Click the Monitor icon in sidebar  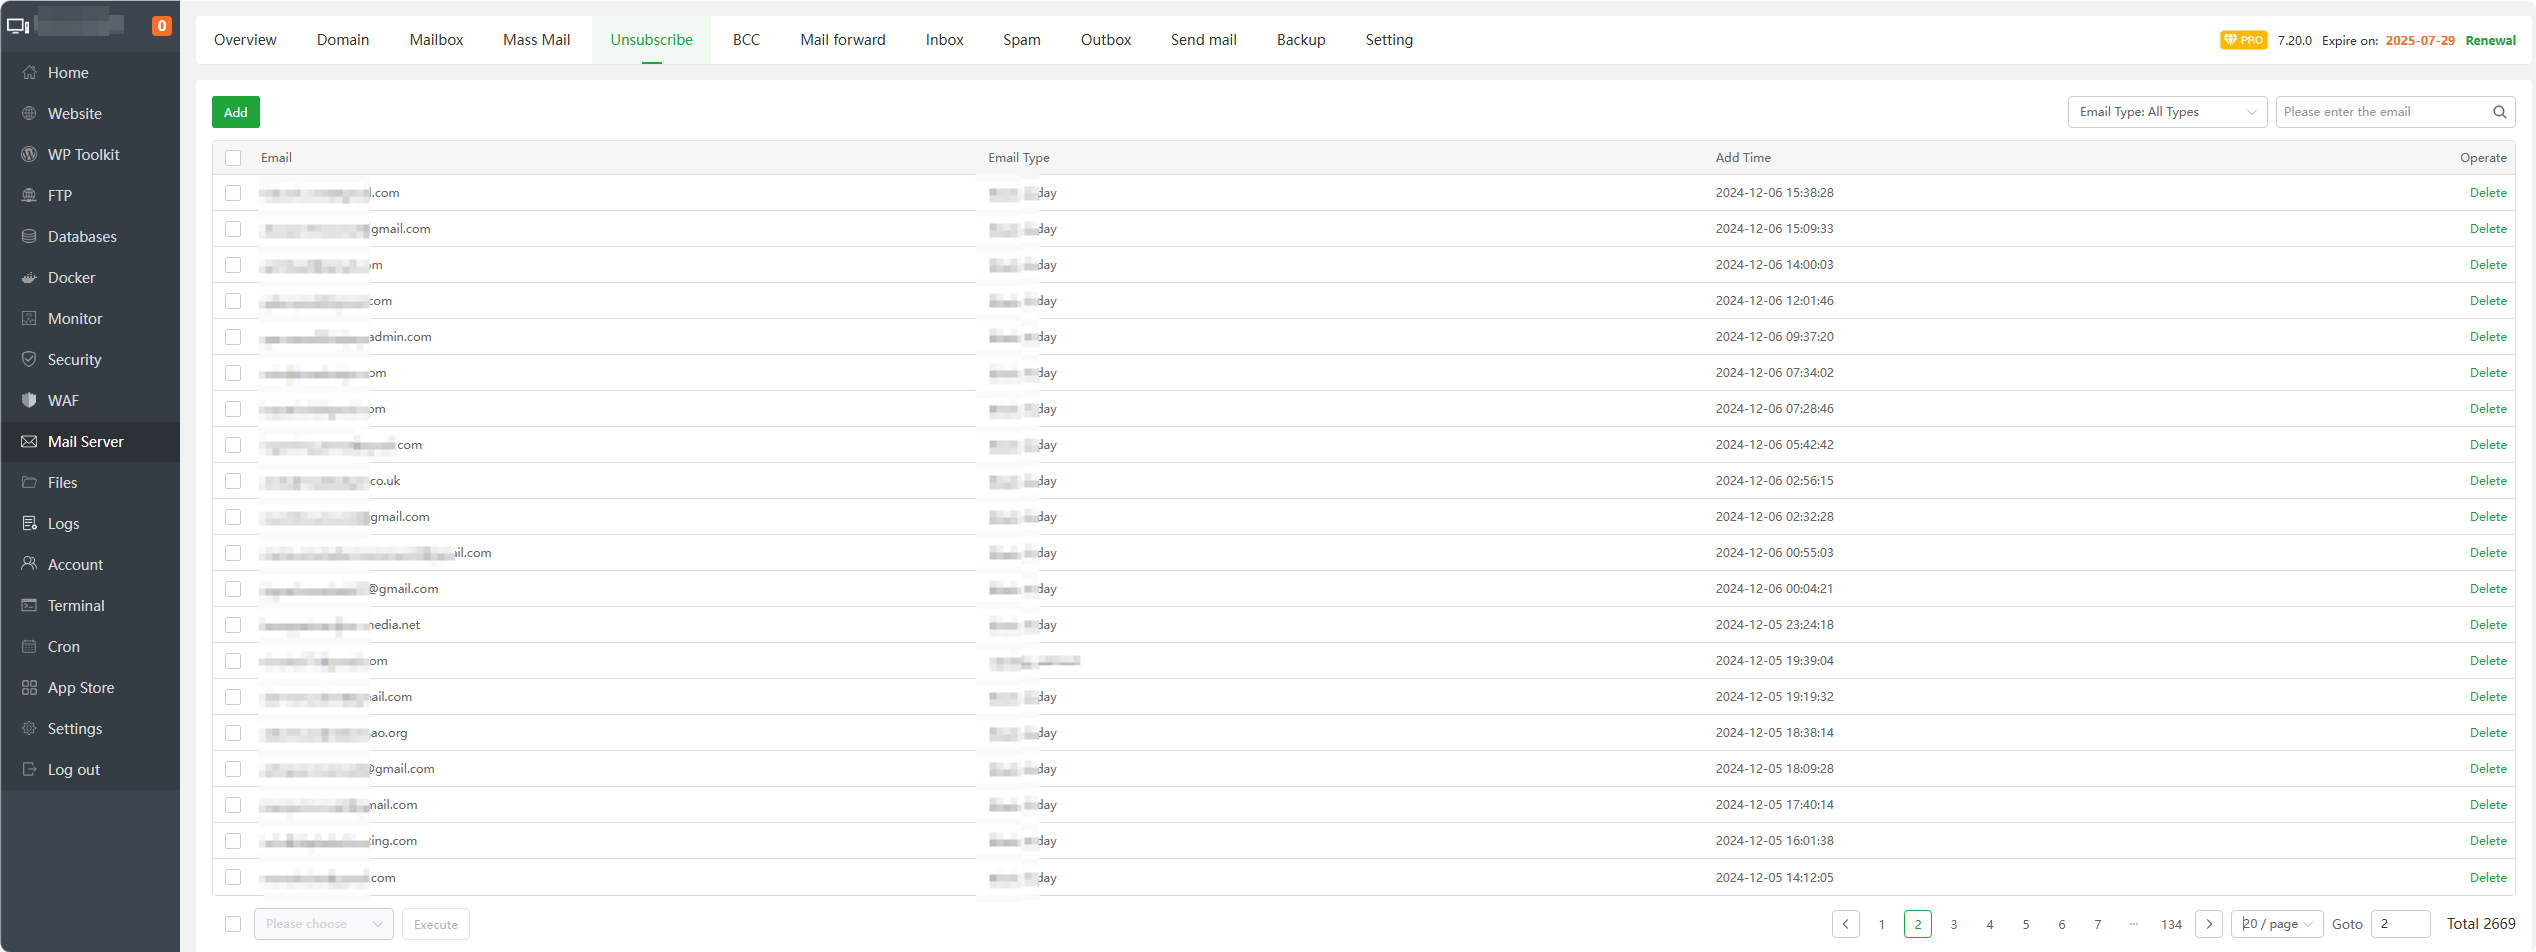point(29,318)
